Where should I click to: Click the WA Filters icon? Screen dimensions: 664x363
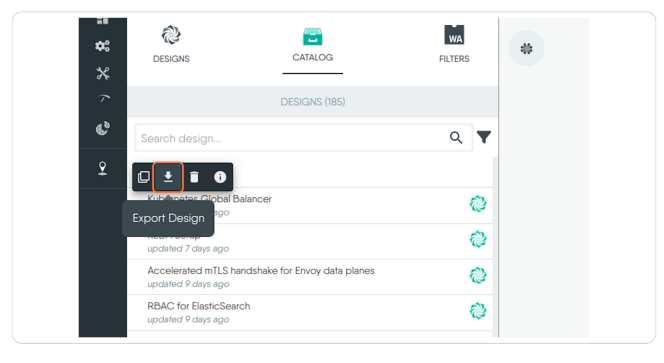pos(454,35)
